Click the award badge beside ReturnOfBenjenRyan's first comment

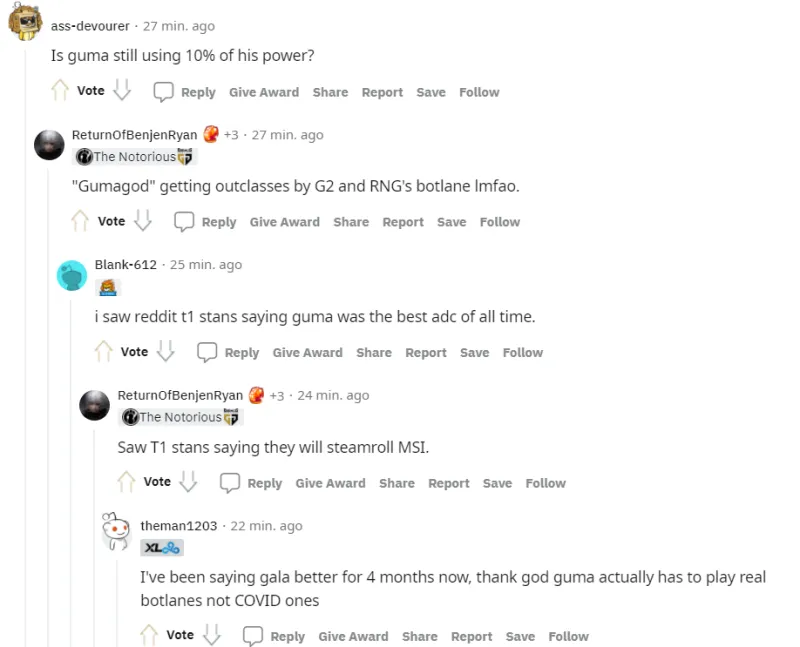coord(211,135)
